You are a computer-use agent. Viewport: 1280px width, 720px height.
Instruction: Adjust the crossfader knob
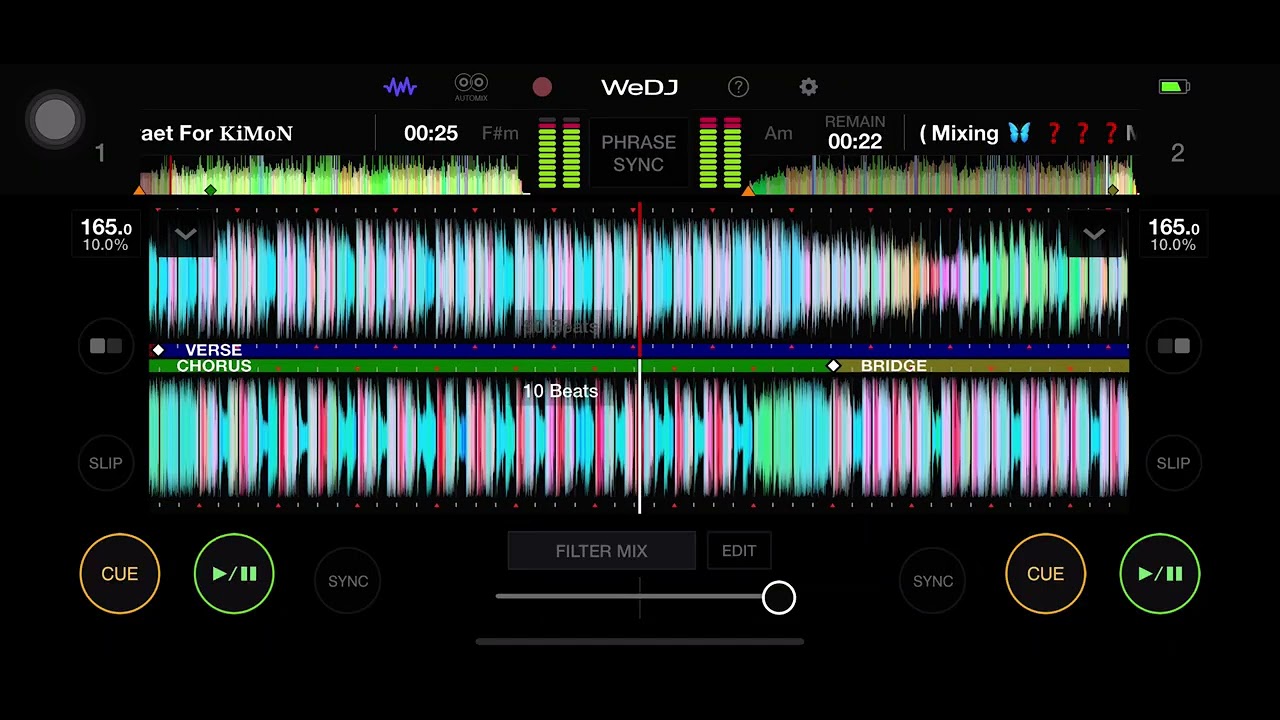coord(779,598)
